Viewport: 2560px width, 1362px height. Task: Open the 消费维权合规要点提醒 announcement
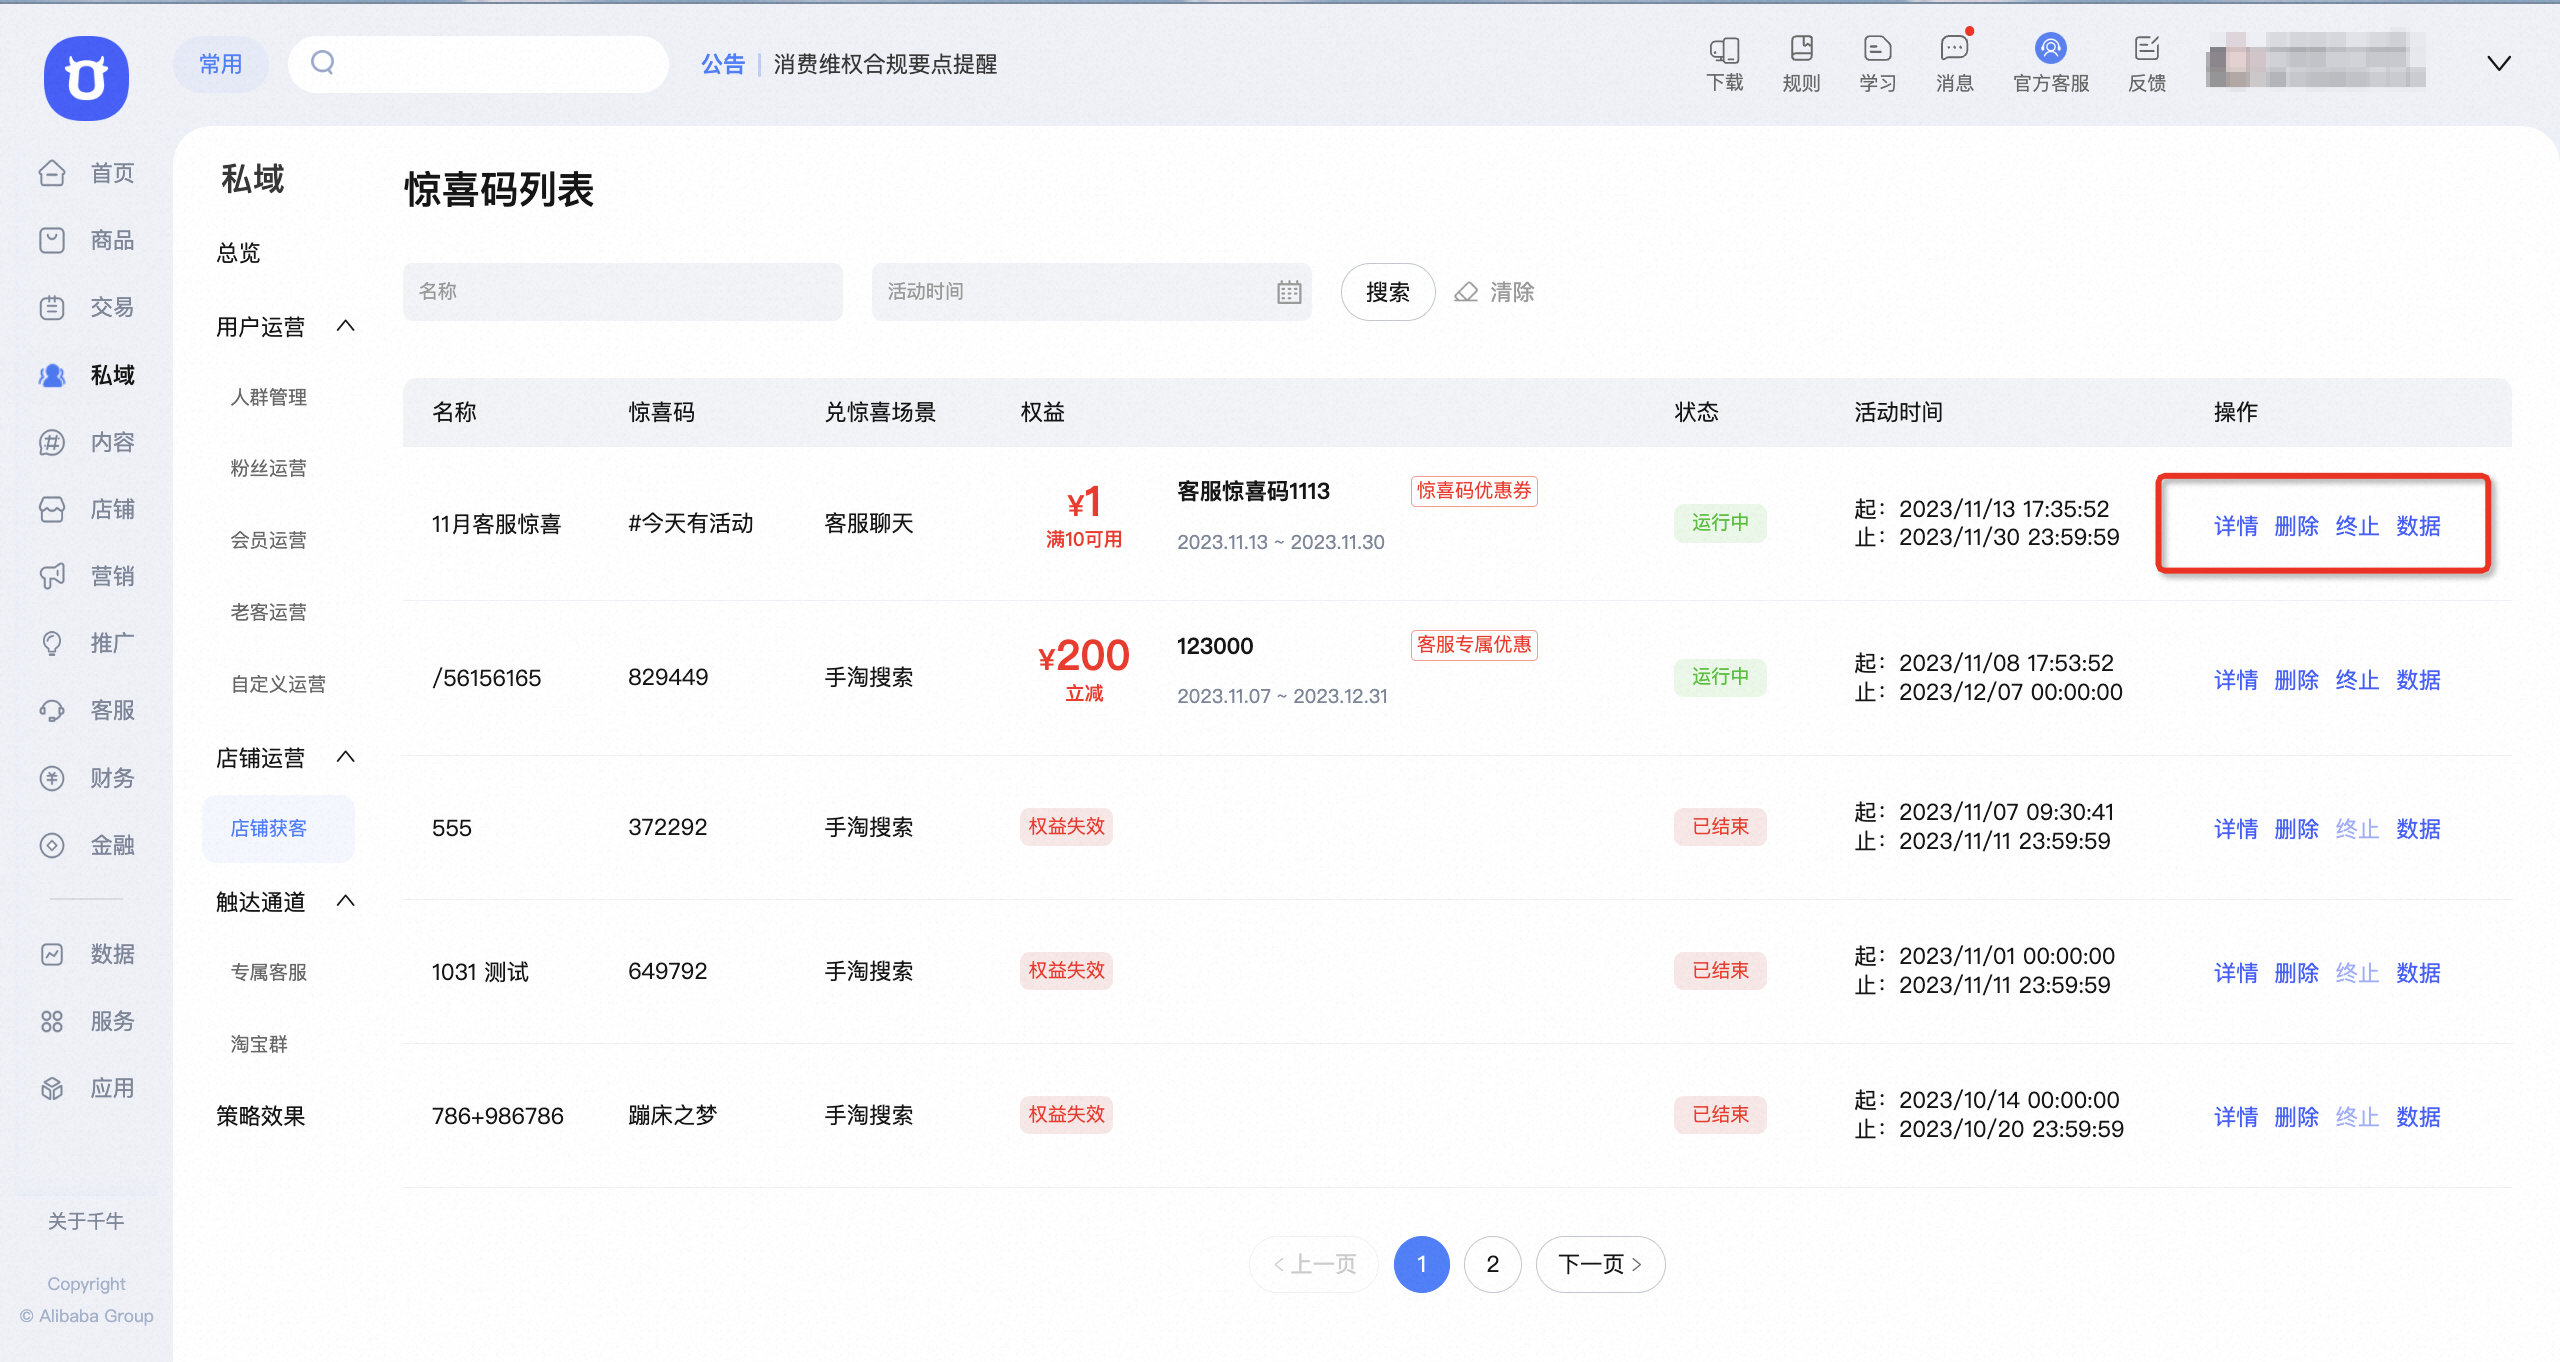(x=885, y=64)
